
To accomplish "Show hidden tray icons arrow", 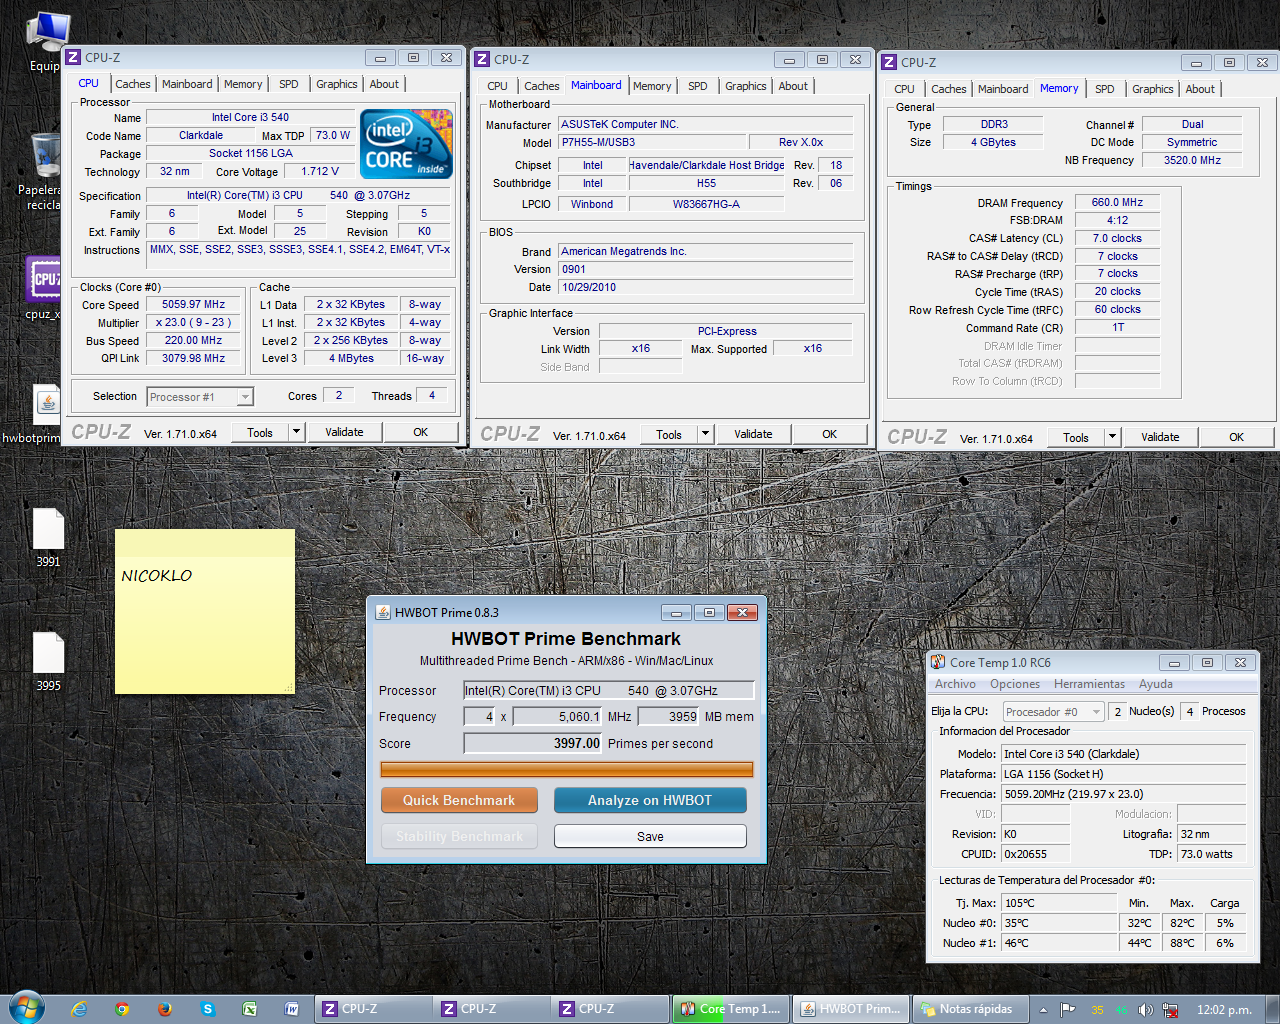I will point(1043,1009).
